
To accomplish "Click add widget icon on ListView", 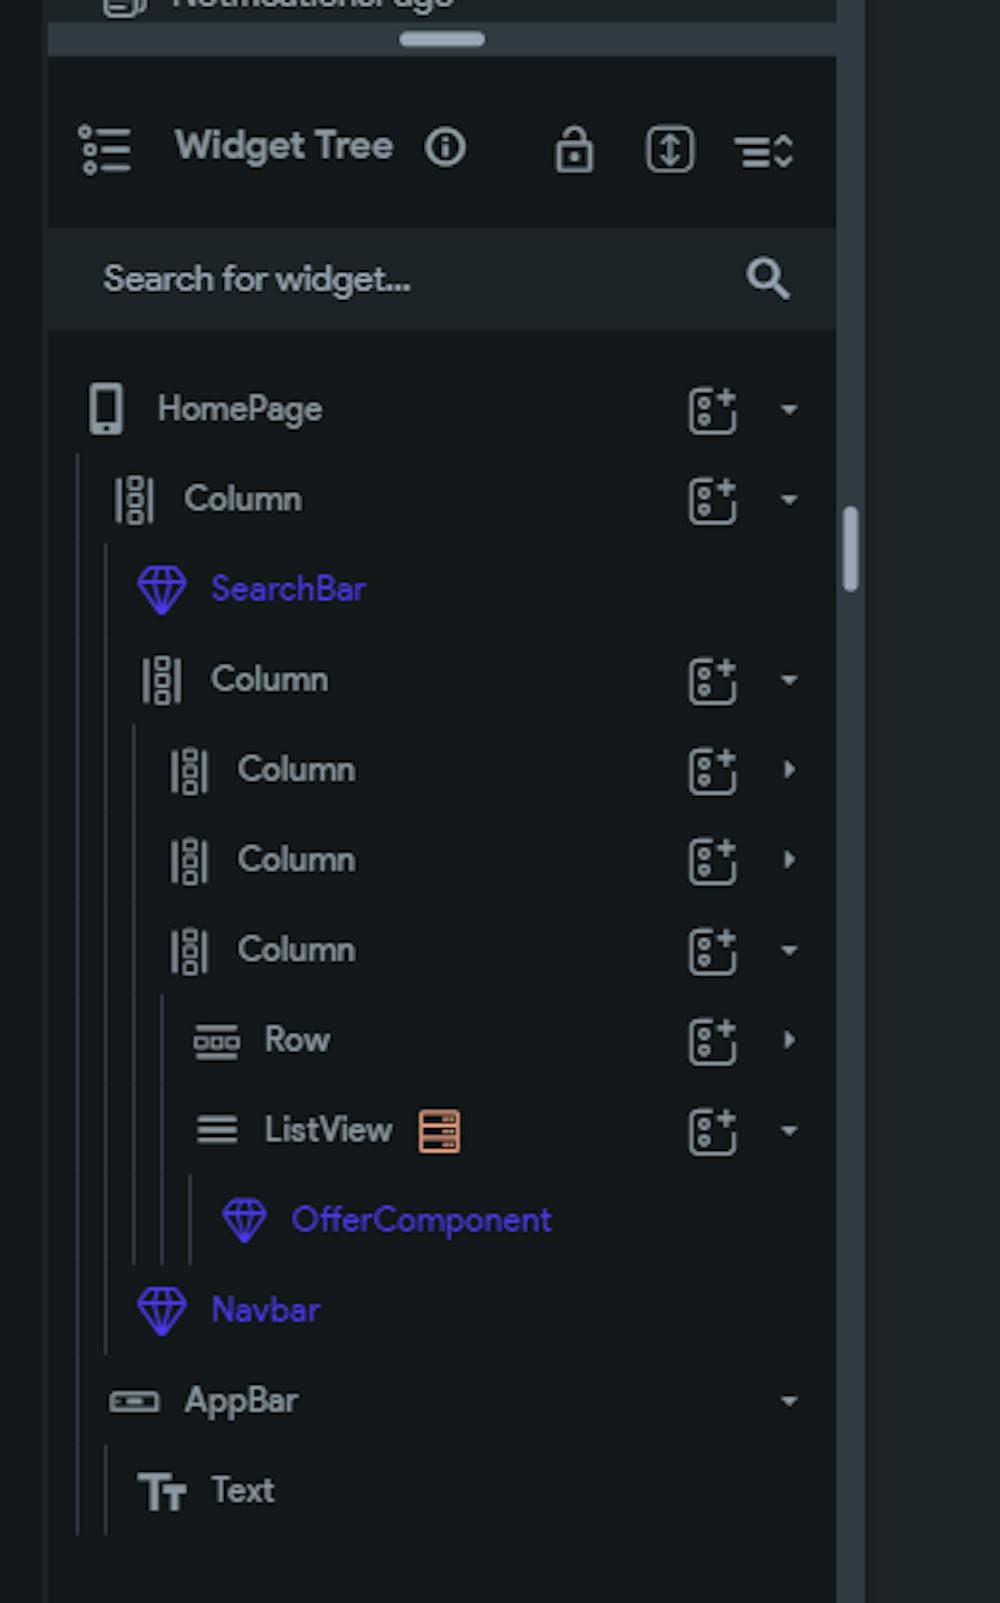I will pyautogui.click(x=712, y=1131).
